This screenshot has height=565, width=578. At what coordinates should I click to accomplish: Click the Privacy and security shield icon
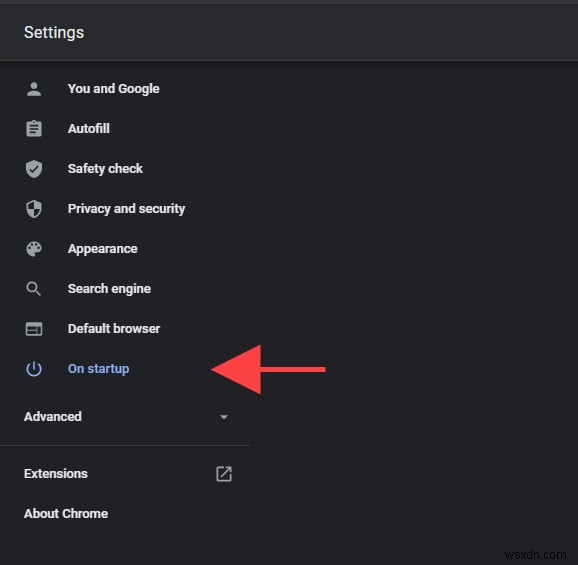34,209
